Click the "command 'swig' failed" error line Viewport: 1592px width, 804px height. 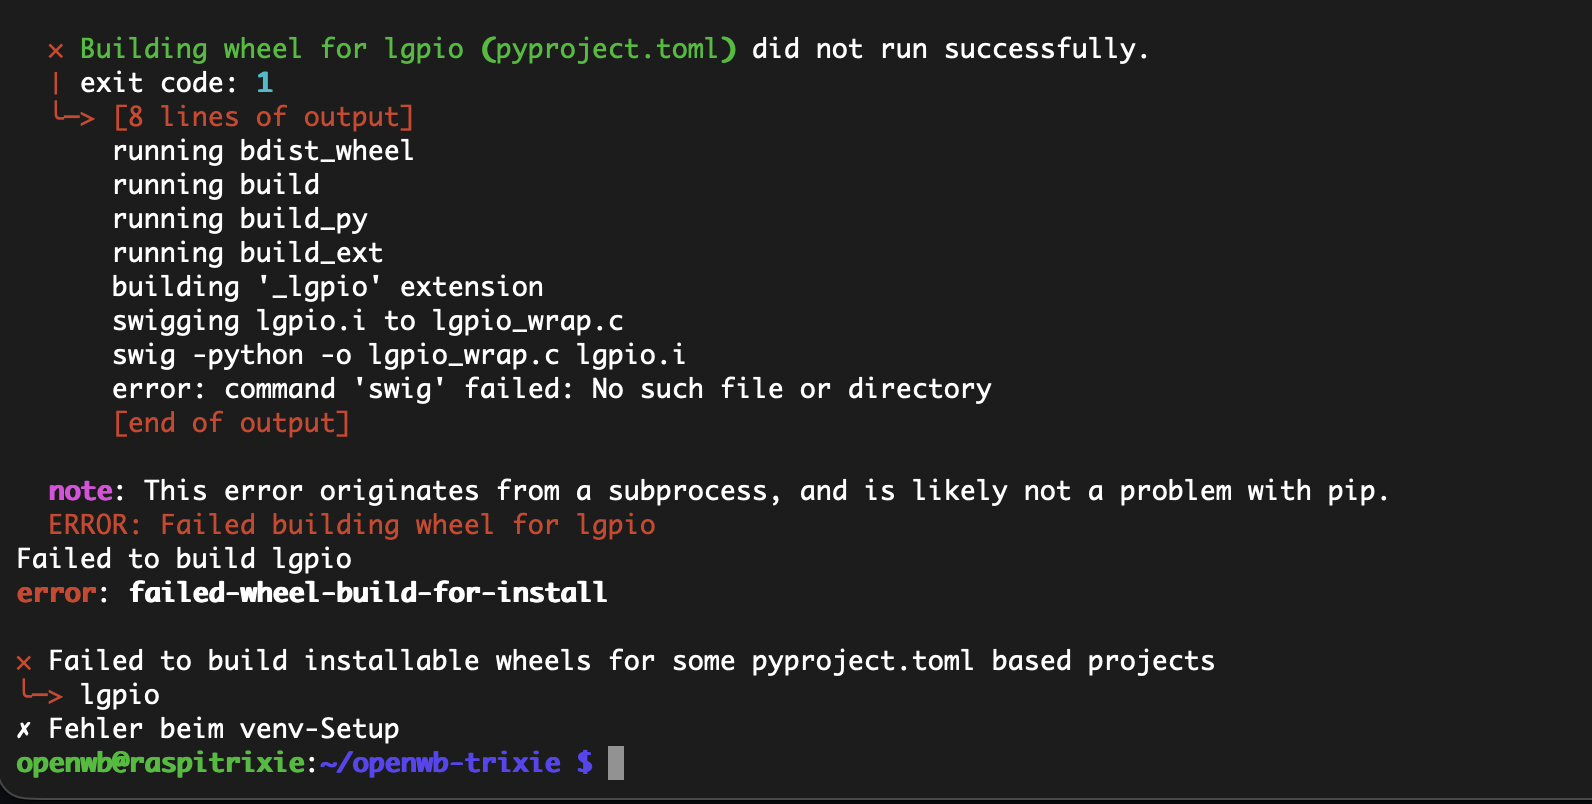[551, 389]
